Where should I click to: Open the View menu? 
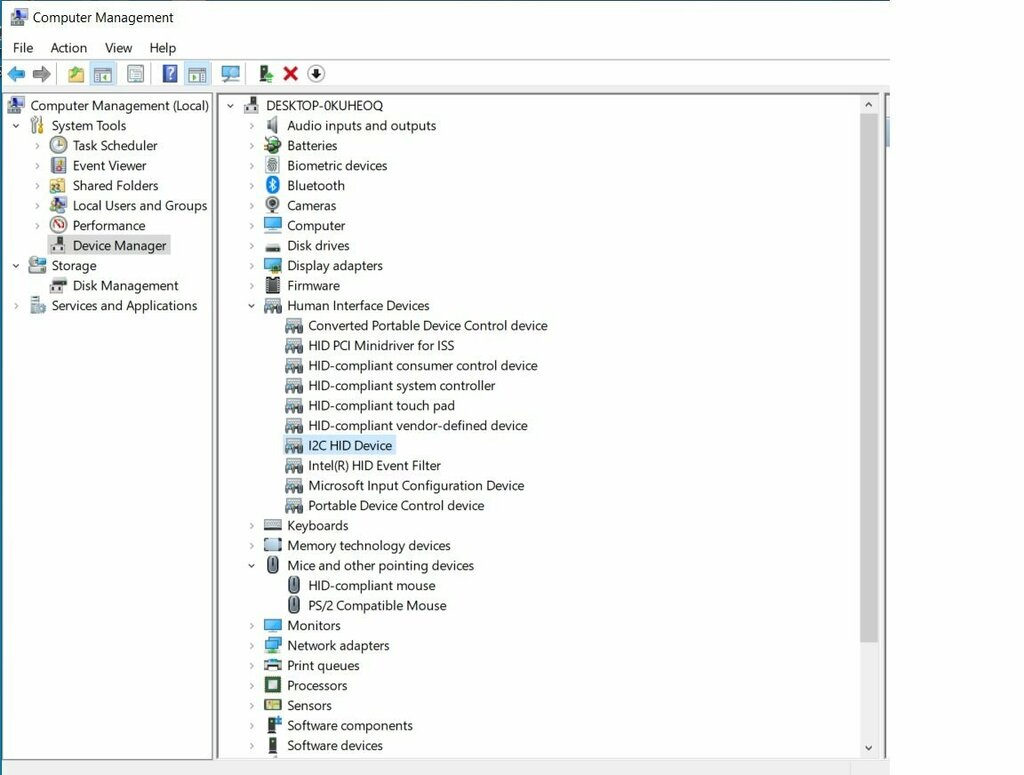coord(118,48)
